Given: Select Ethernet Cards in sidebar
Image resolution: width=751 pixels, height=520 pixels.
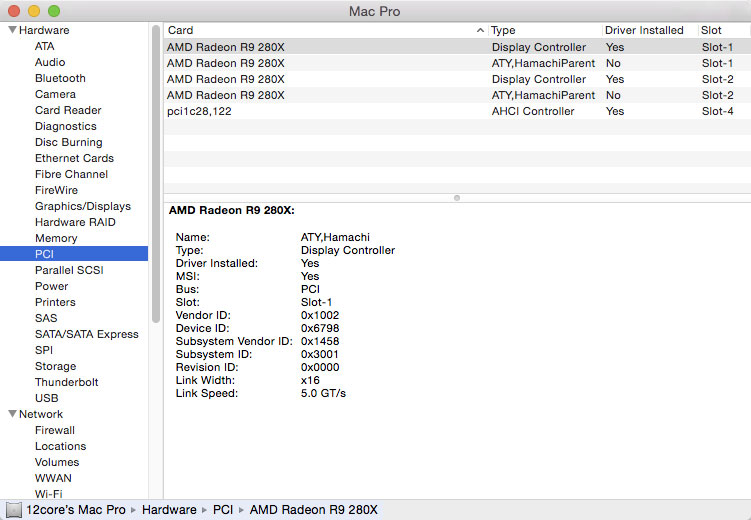Looking at the screenshot, I should [74, 158].
